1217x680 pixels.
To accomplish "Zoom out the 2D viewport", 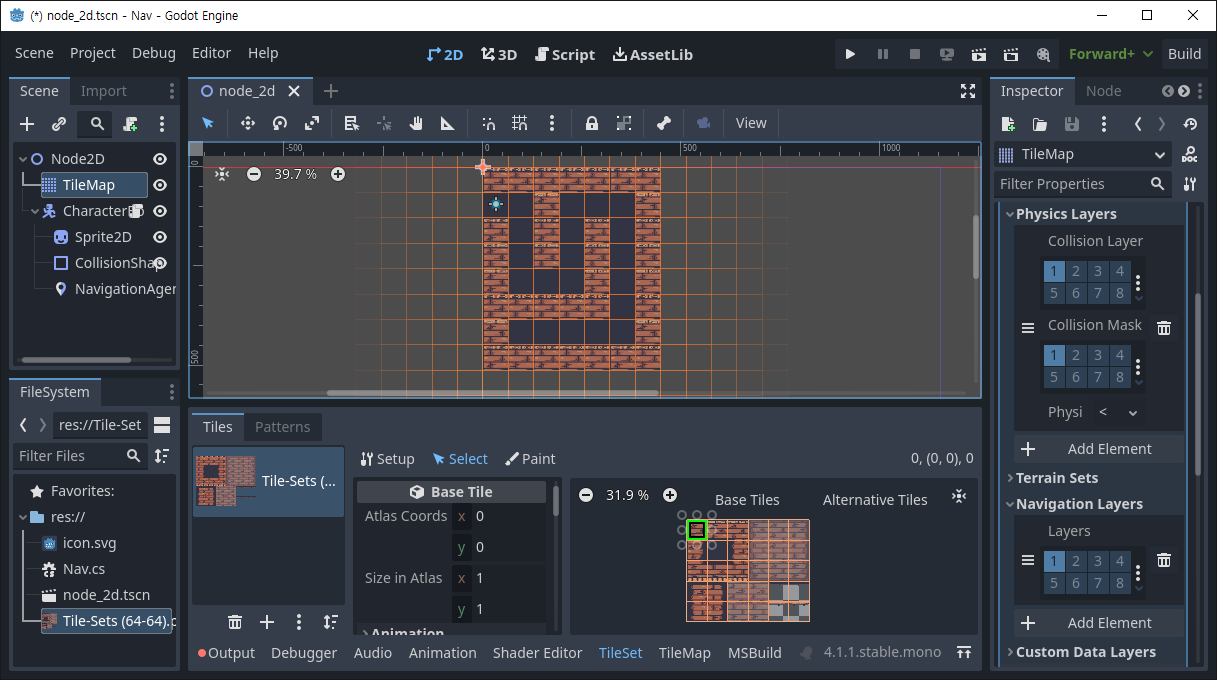I will tap(254, 174).
